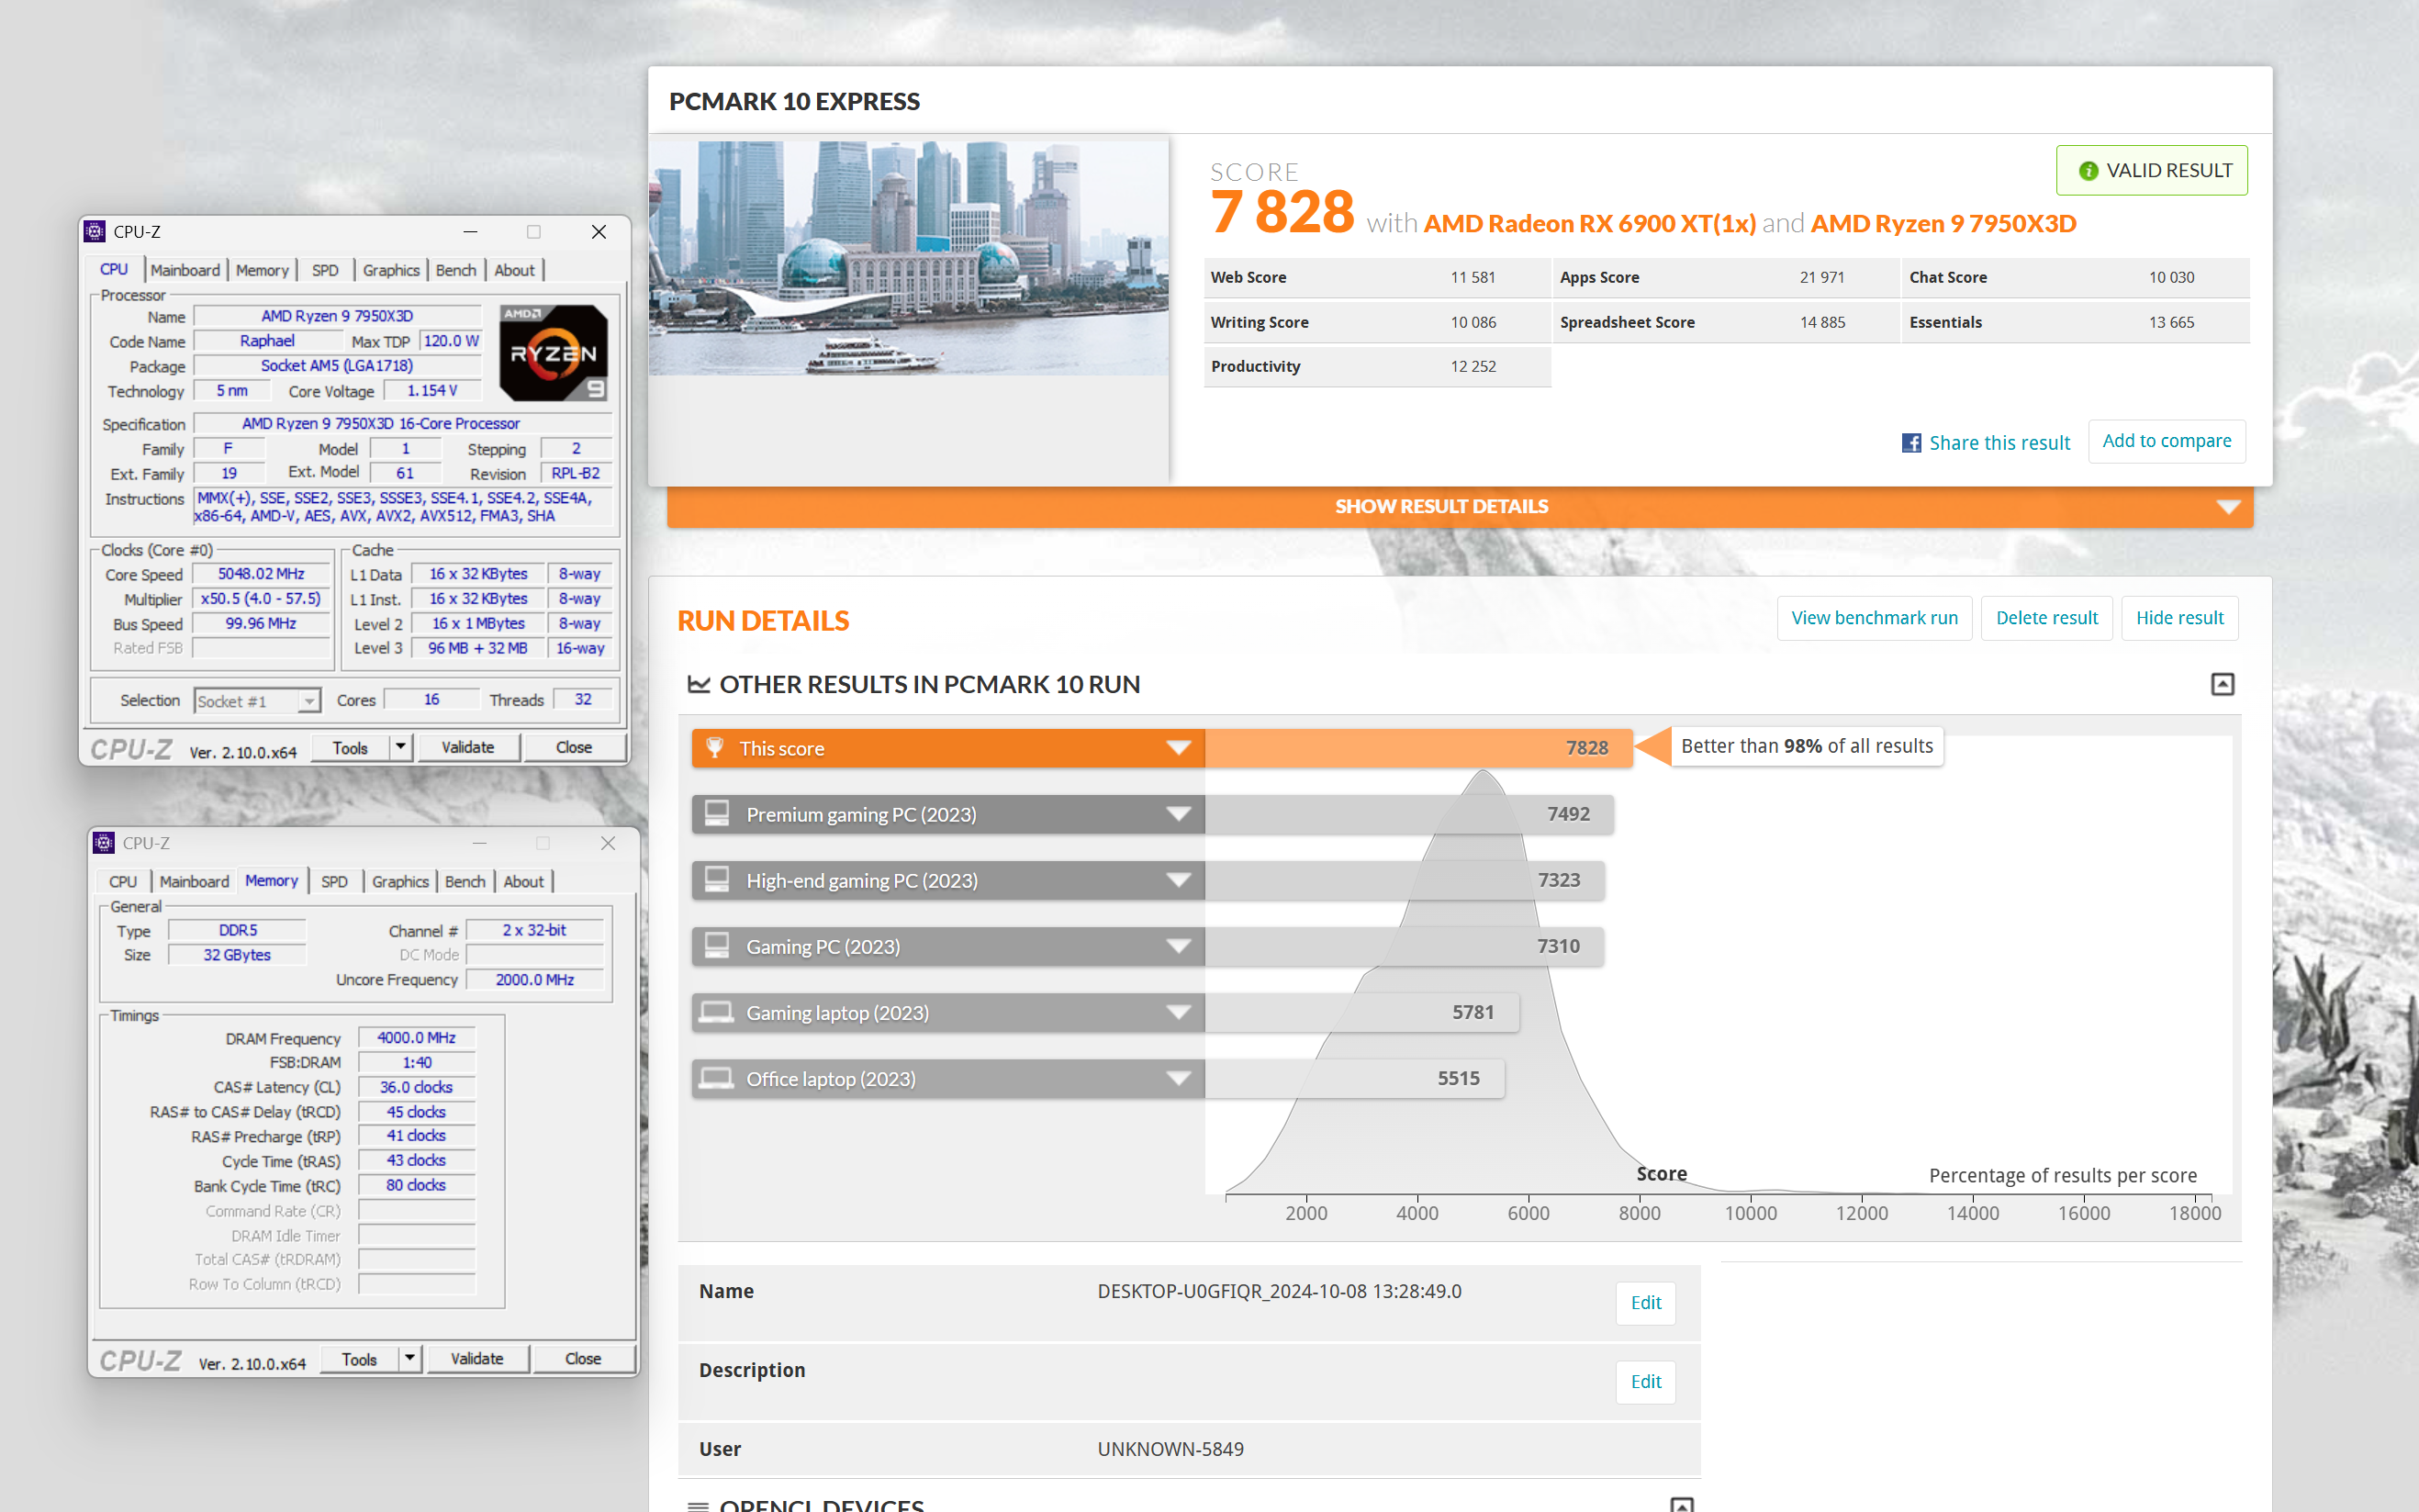2419x1512 pixels.
Task: Click the desktop icon for Gaming PC (2023)
Action: [717, 945]
